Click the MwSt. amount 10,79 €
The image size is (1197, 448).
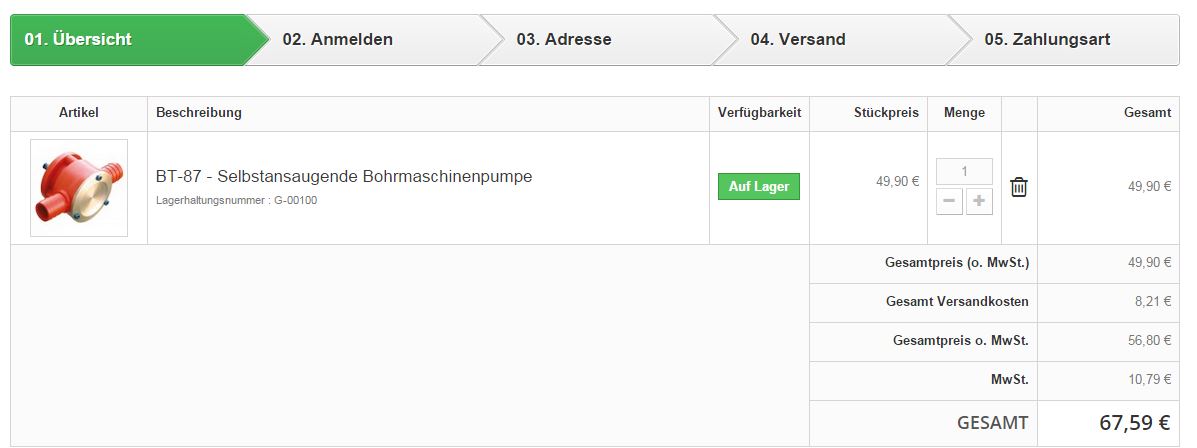(1149, 380)
